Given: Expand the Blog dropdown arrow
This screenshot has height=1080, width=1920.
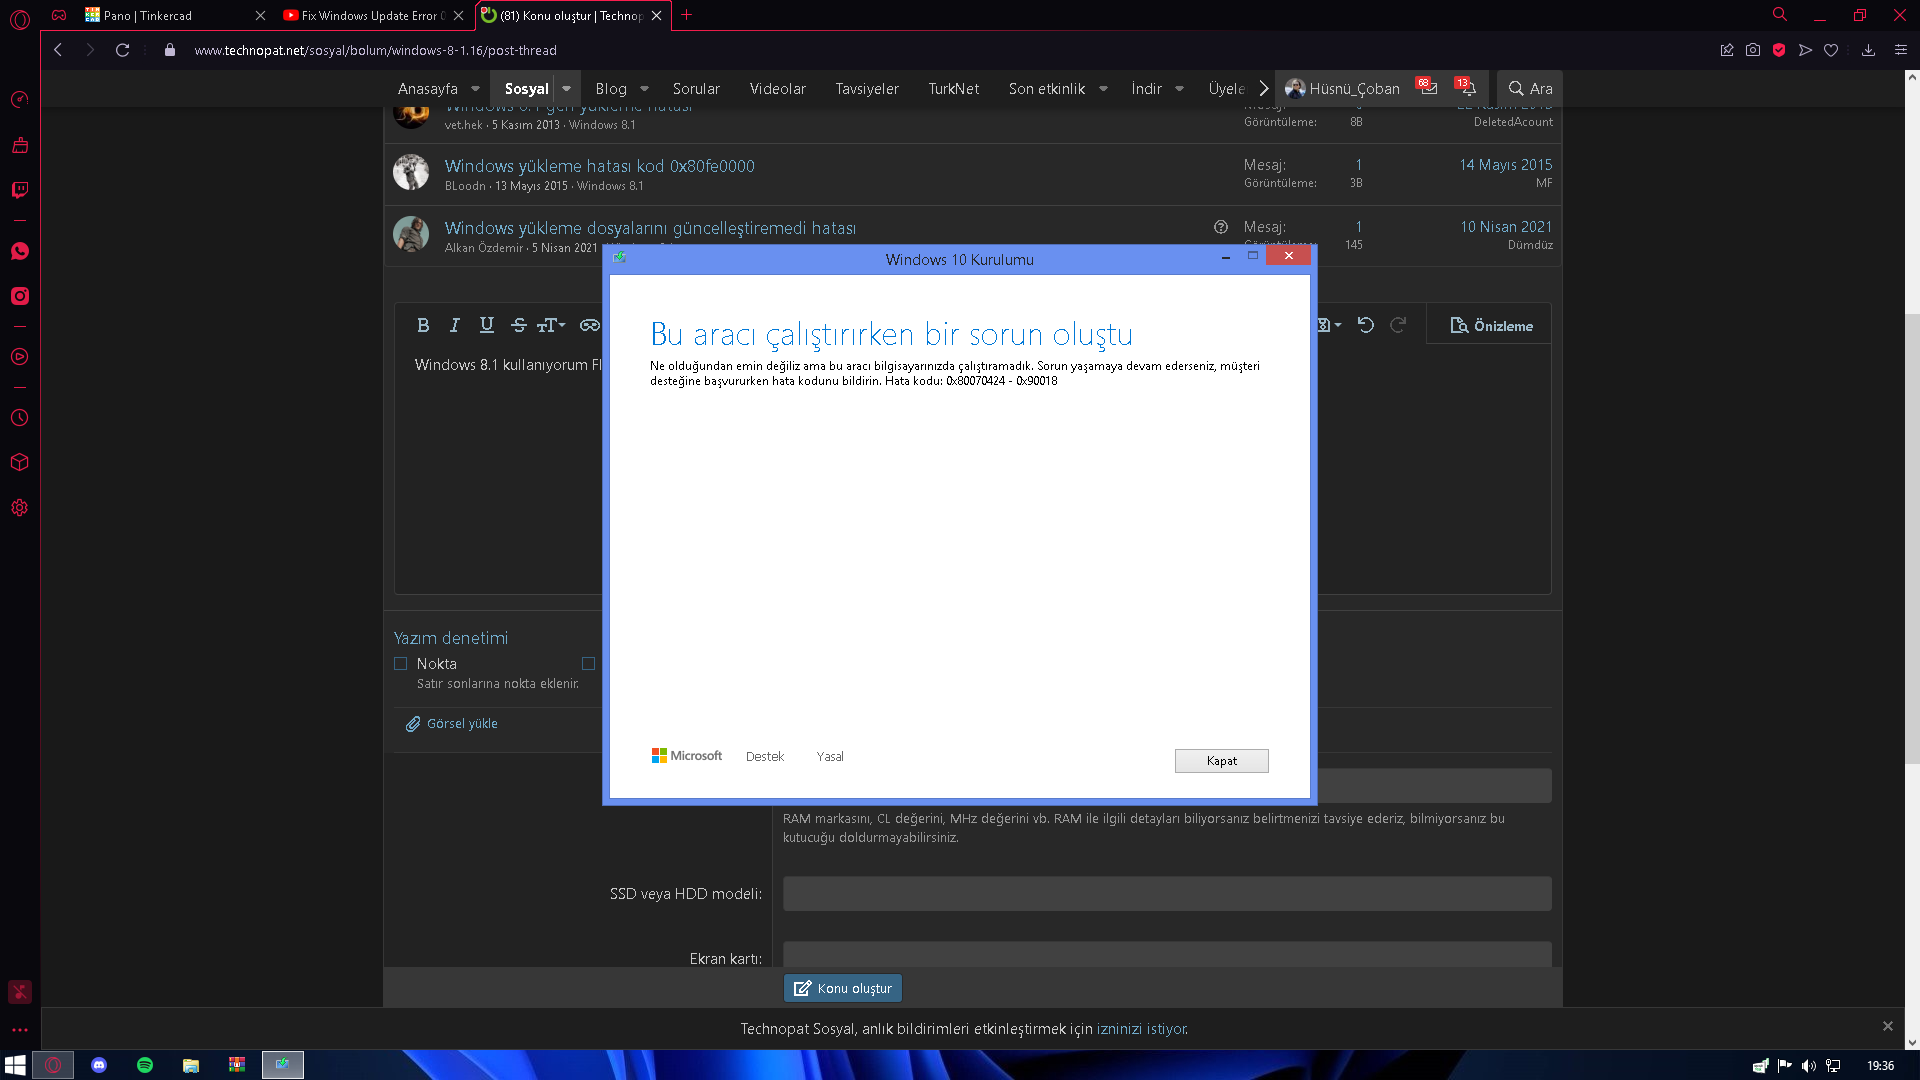Looking at the screenshot, I should pos(645,89).
